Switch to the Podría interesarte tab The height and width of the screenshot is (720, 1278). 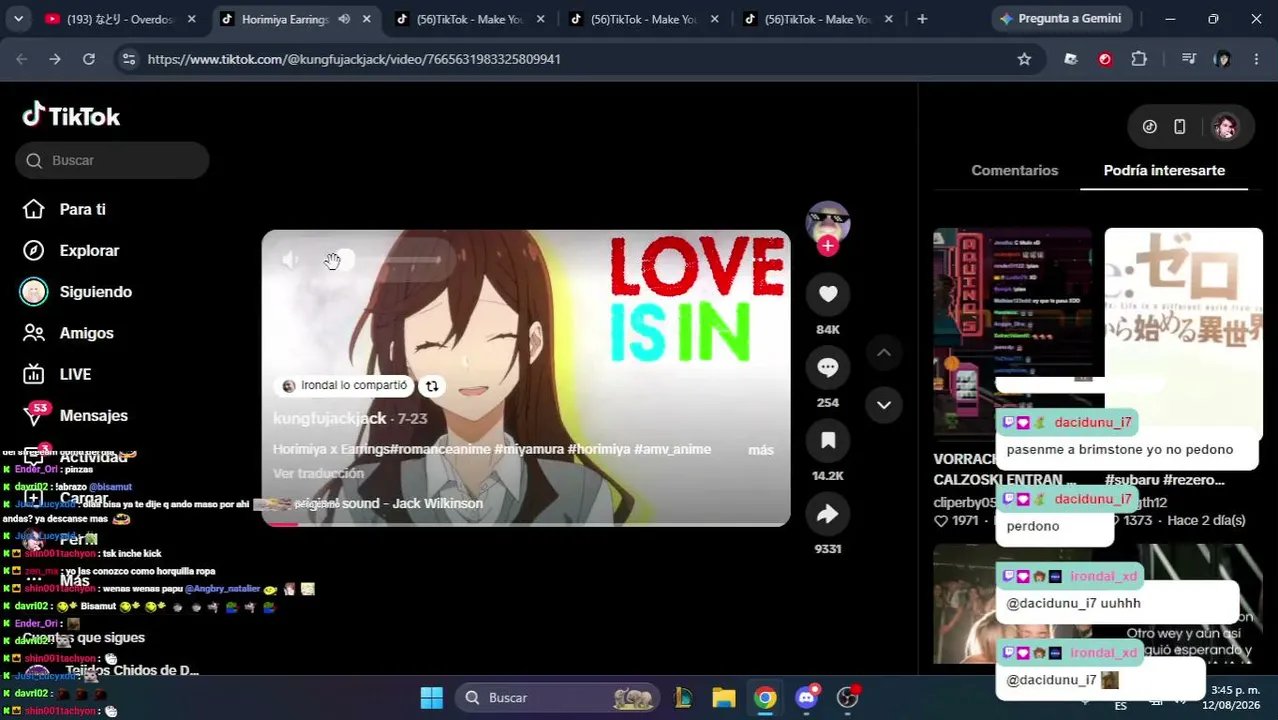[x=1164, y=171]
